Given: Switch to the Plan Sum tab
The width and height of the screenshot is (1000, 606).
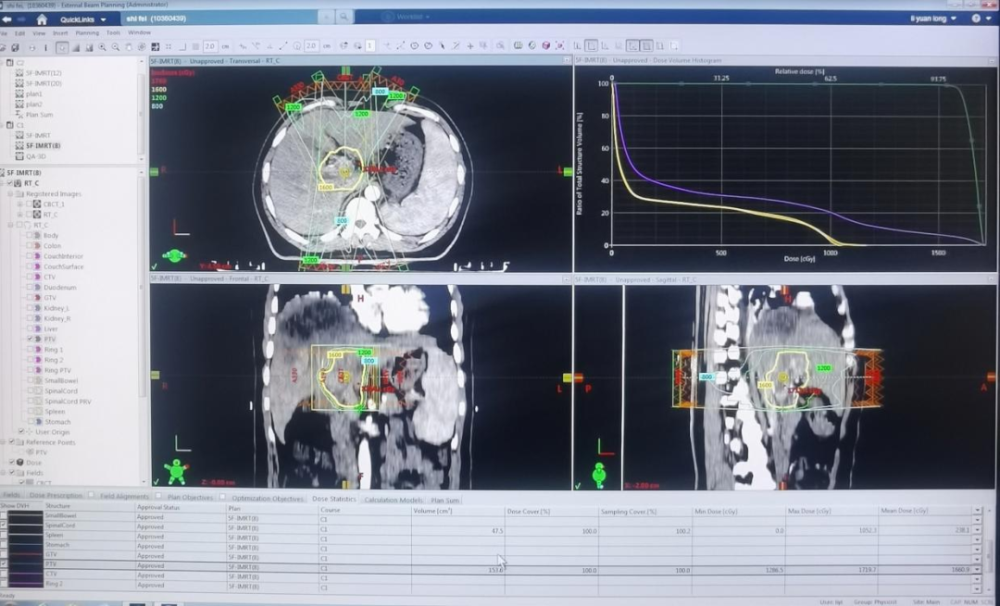Looking at the screenshot, I should point(445,499).
